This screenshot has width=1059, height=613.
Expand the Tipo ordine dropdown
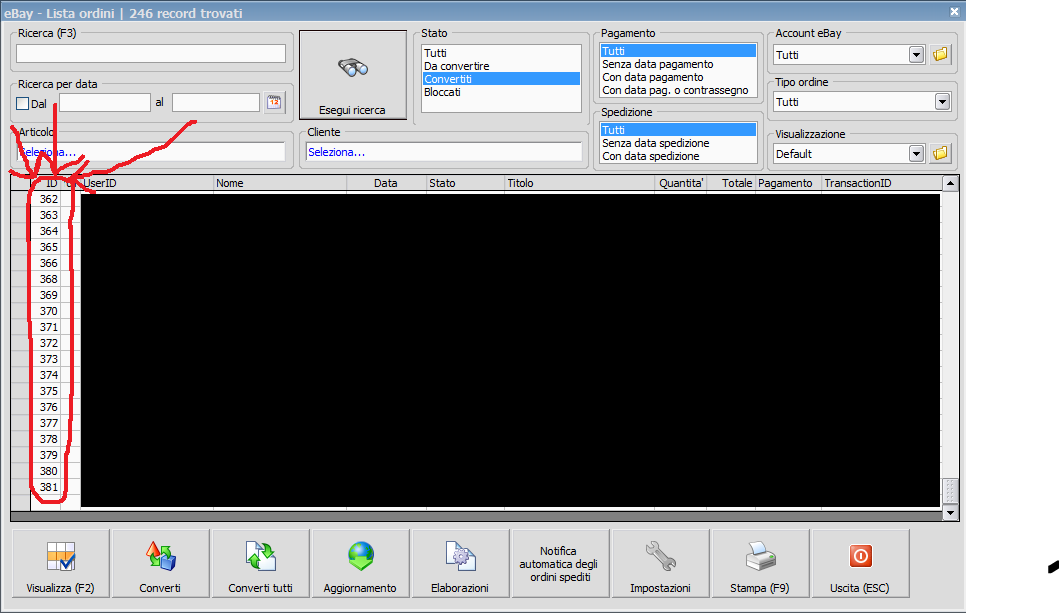click(942, 102)
